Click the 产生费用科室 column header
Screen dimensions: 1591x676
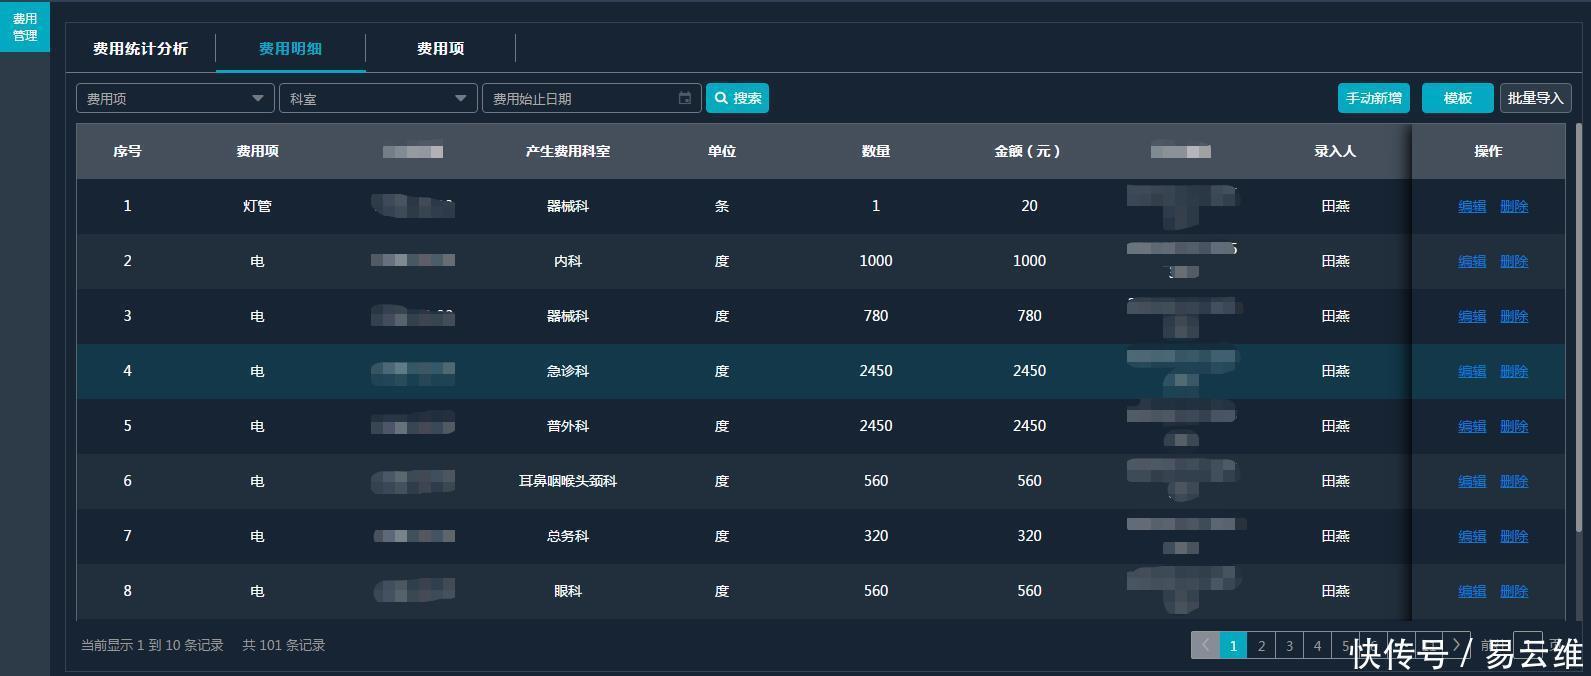(568, 151)
